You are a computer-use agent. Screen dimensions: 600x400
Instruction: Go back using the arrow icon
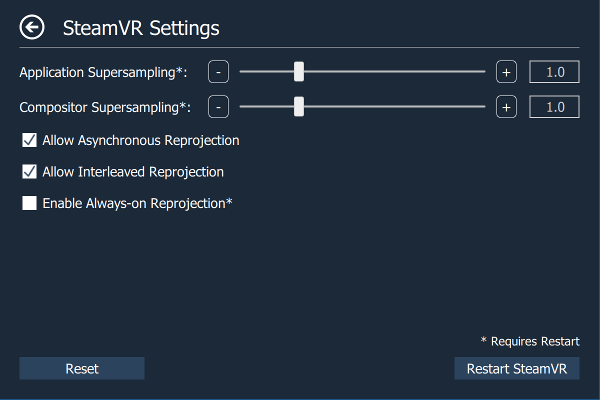[x=32, y=27]
